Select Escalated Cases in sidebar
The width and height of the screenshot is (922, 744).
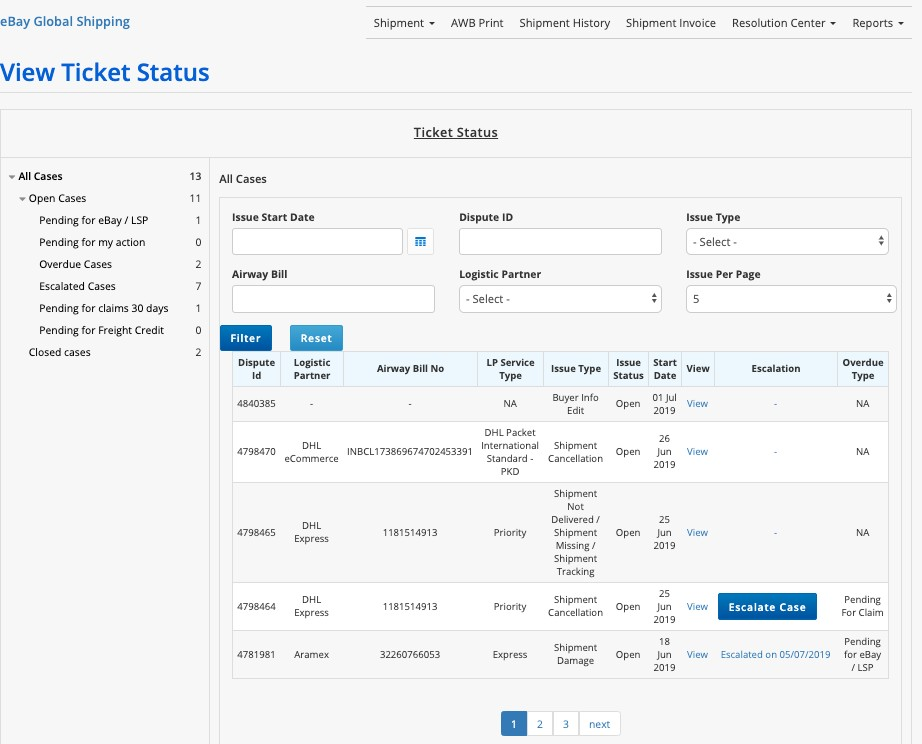coord(77,286)
